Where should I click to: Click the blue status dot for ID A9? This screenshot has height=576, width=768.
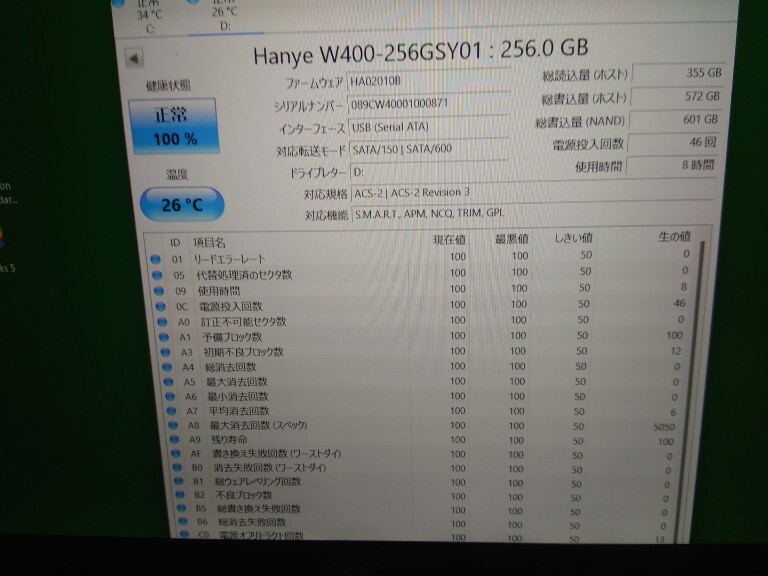174,439
